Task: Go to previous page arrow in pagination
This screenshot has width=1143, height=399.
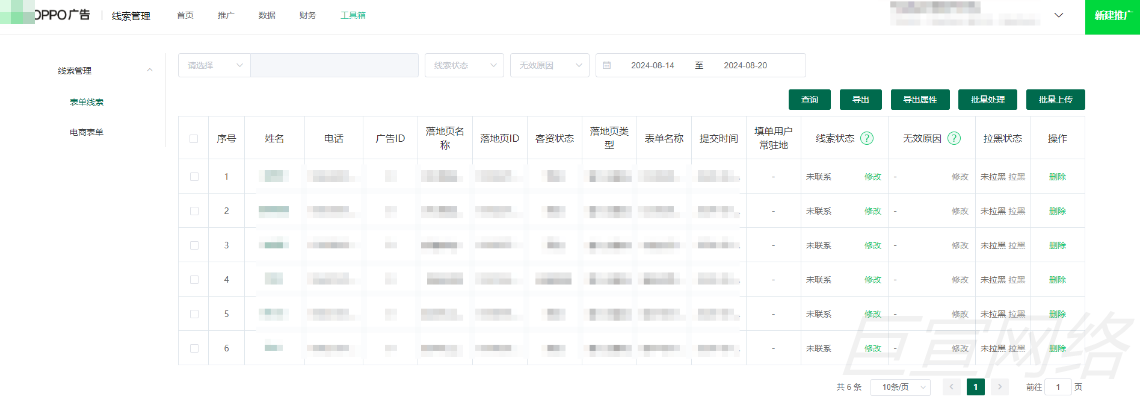Action: tap(951, 387)
